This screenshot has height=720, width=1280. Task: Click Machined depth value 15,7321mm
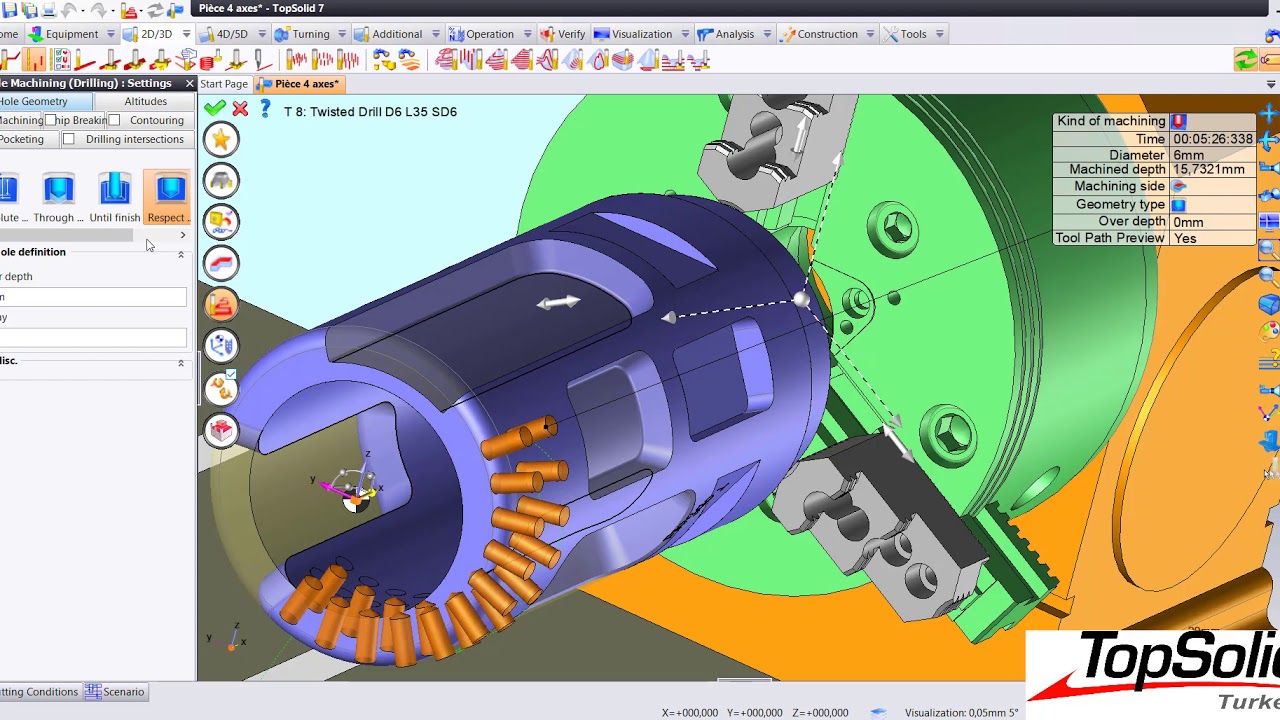pyautogui.click(x=1208, y=170)
